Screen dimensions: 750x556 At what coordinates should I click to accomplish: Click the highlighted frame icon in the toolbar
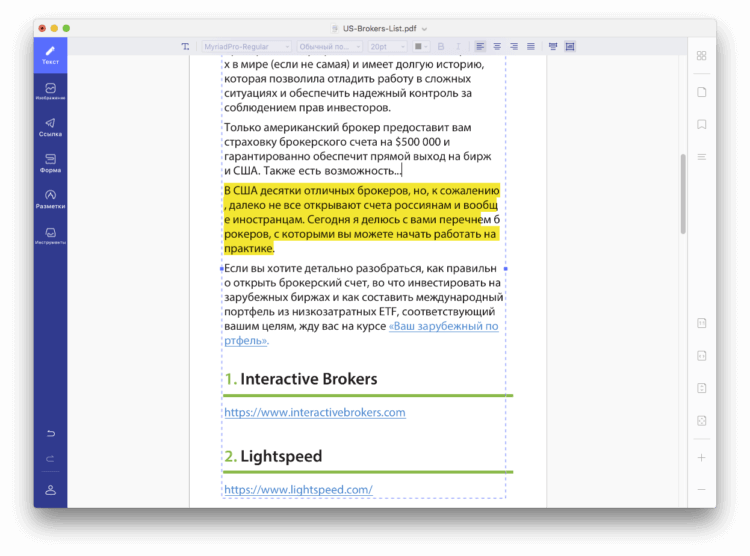coord(570,46)
